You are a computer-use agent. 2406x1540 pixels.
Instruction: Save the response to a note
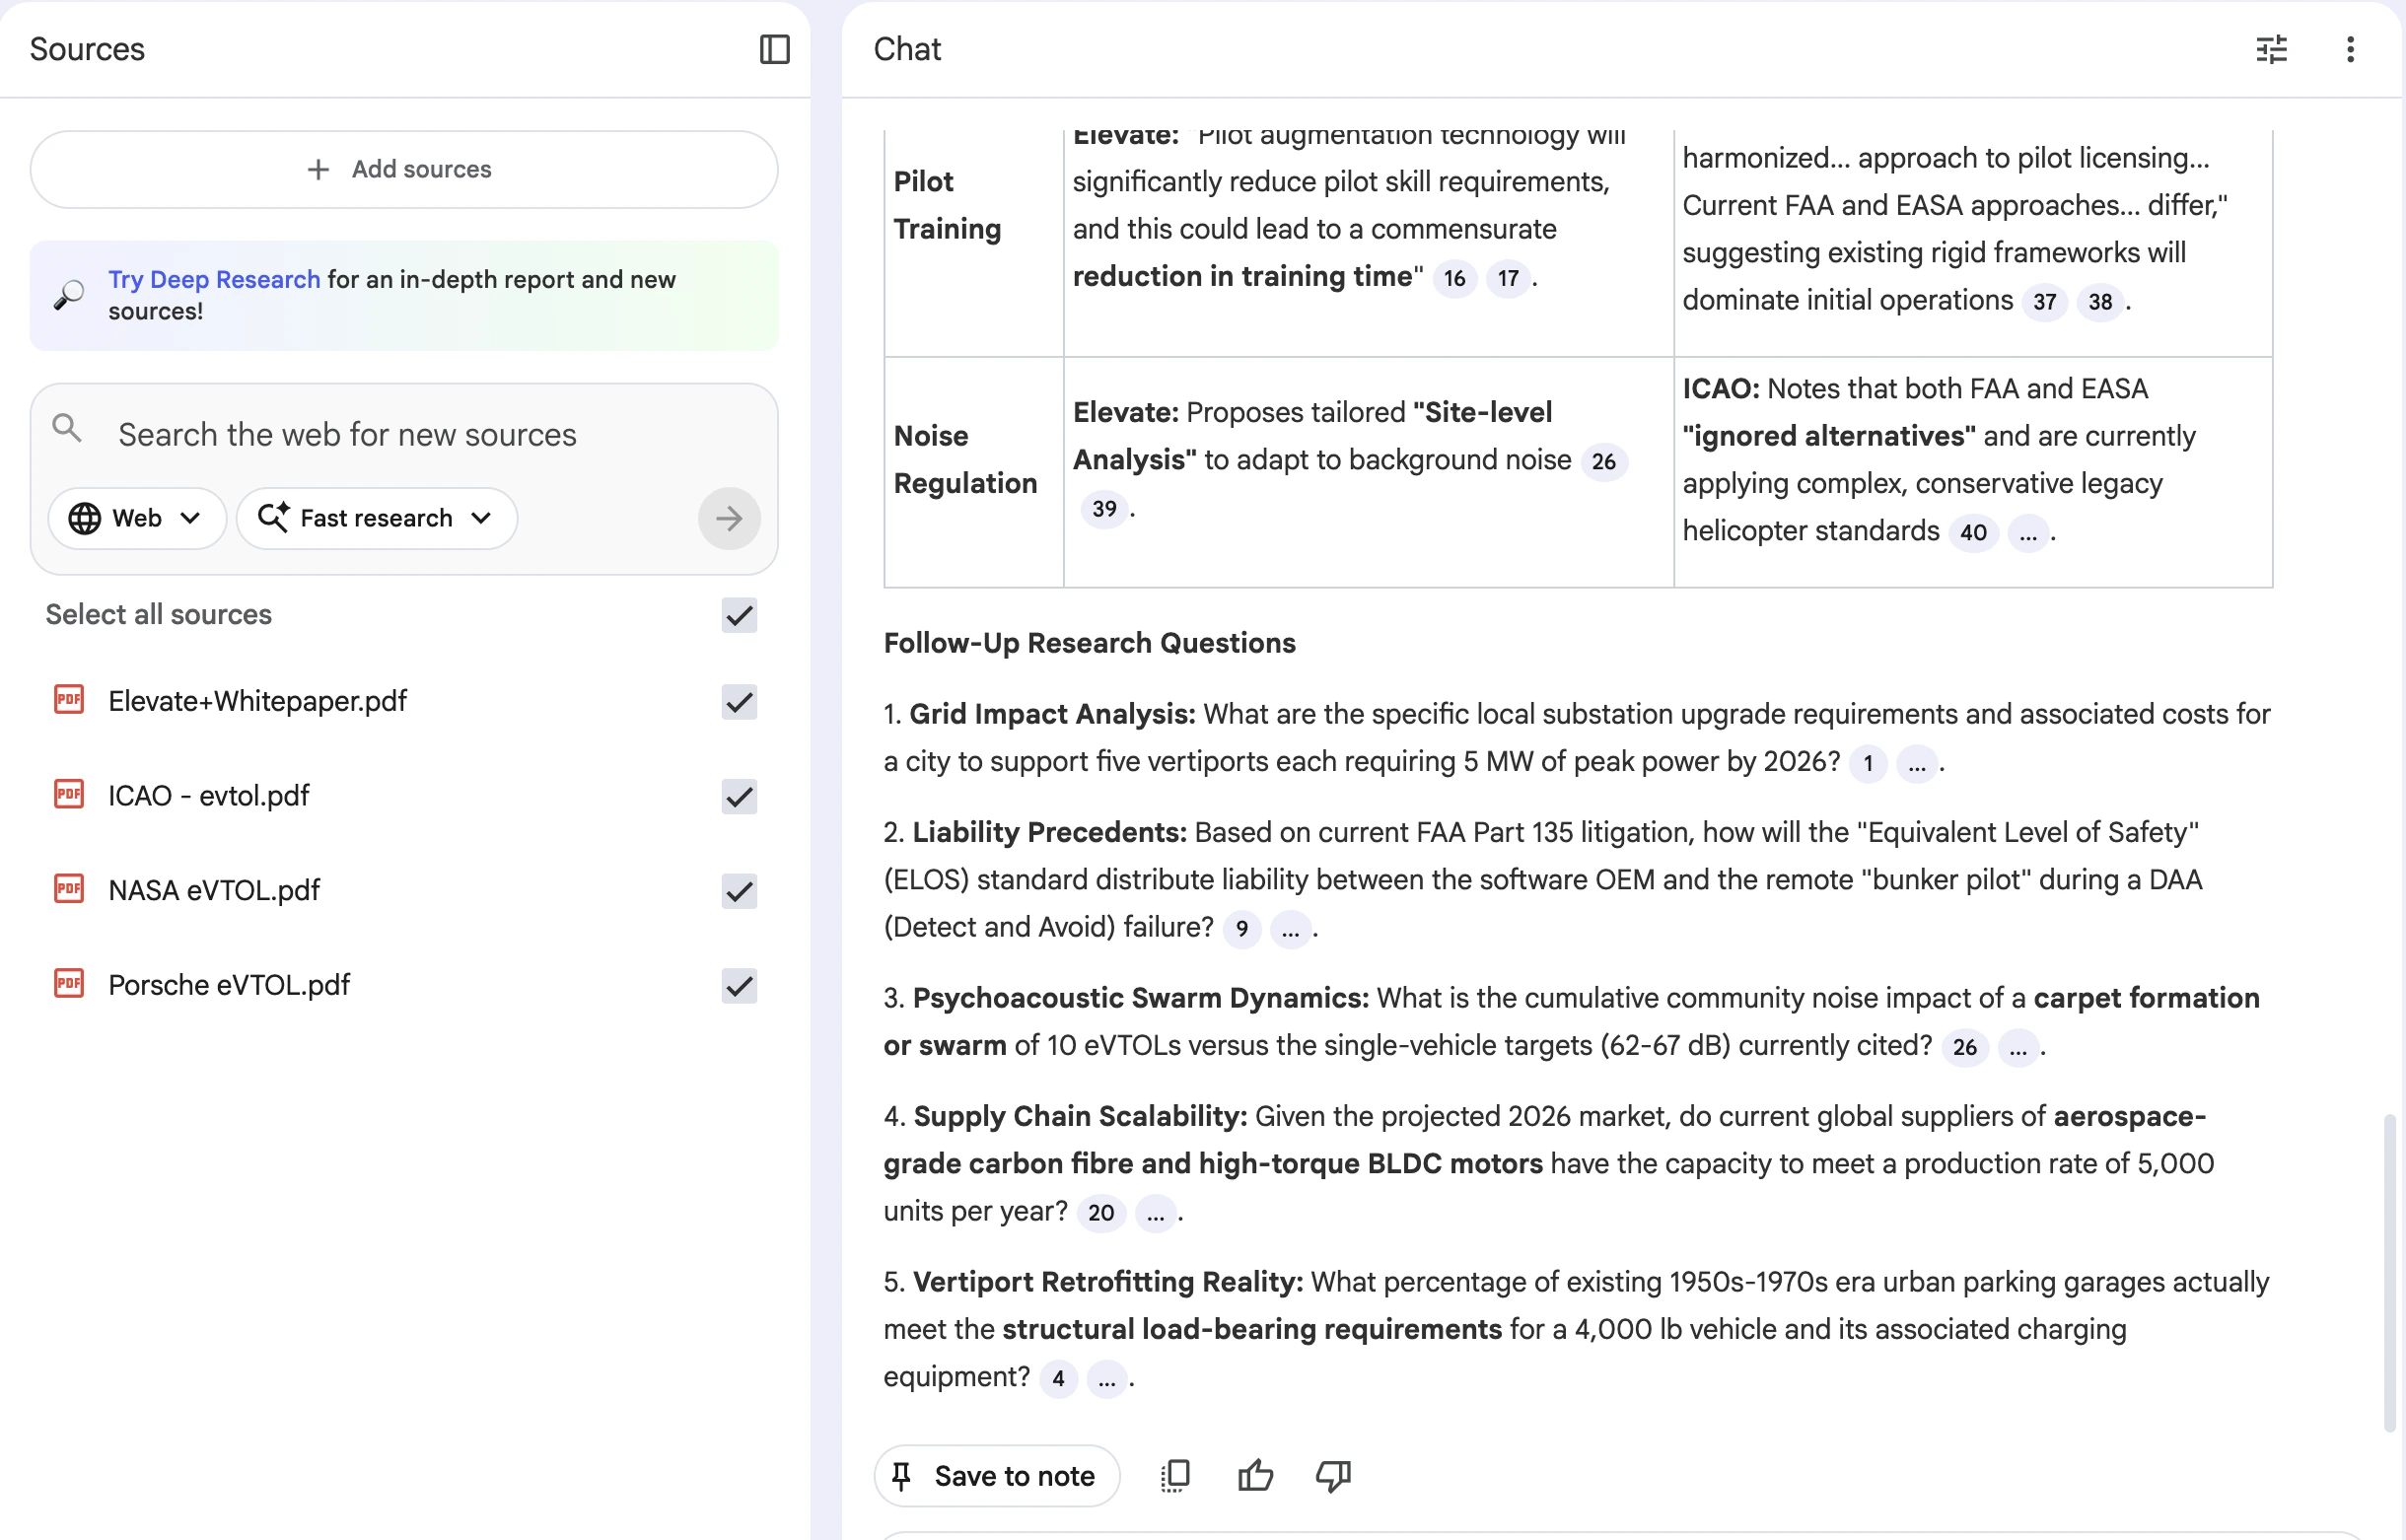(x=996, y=1475)
